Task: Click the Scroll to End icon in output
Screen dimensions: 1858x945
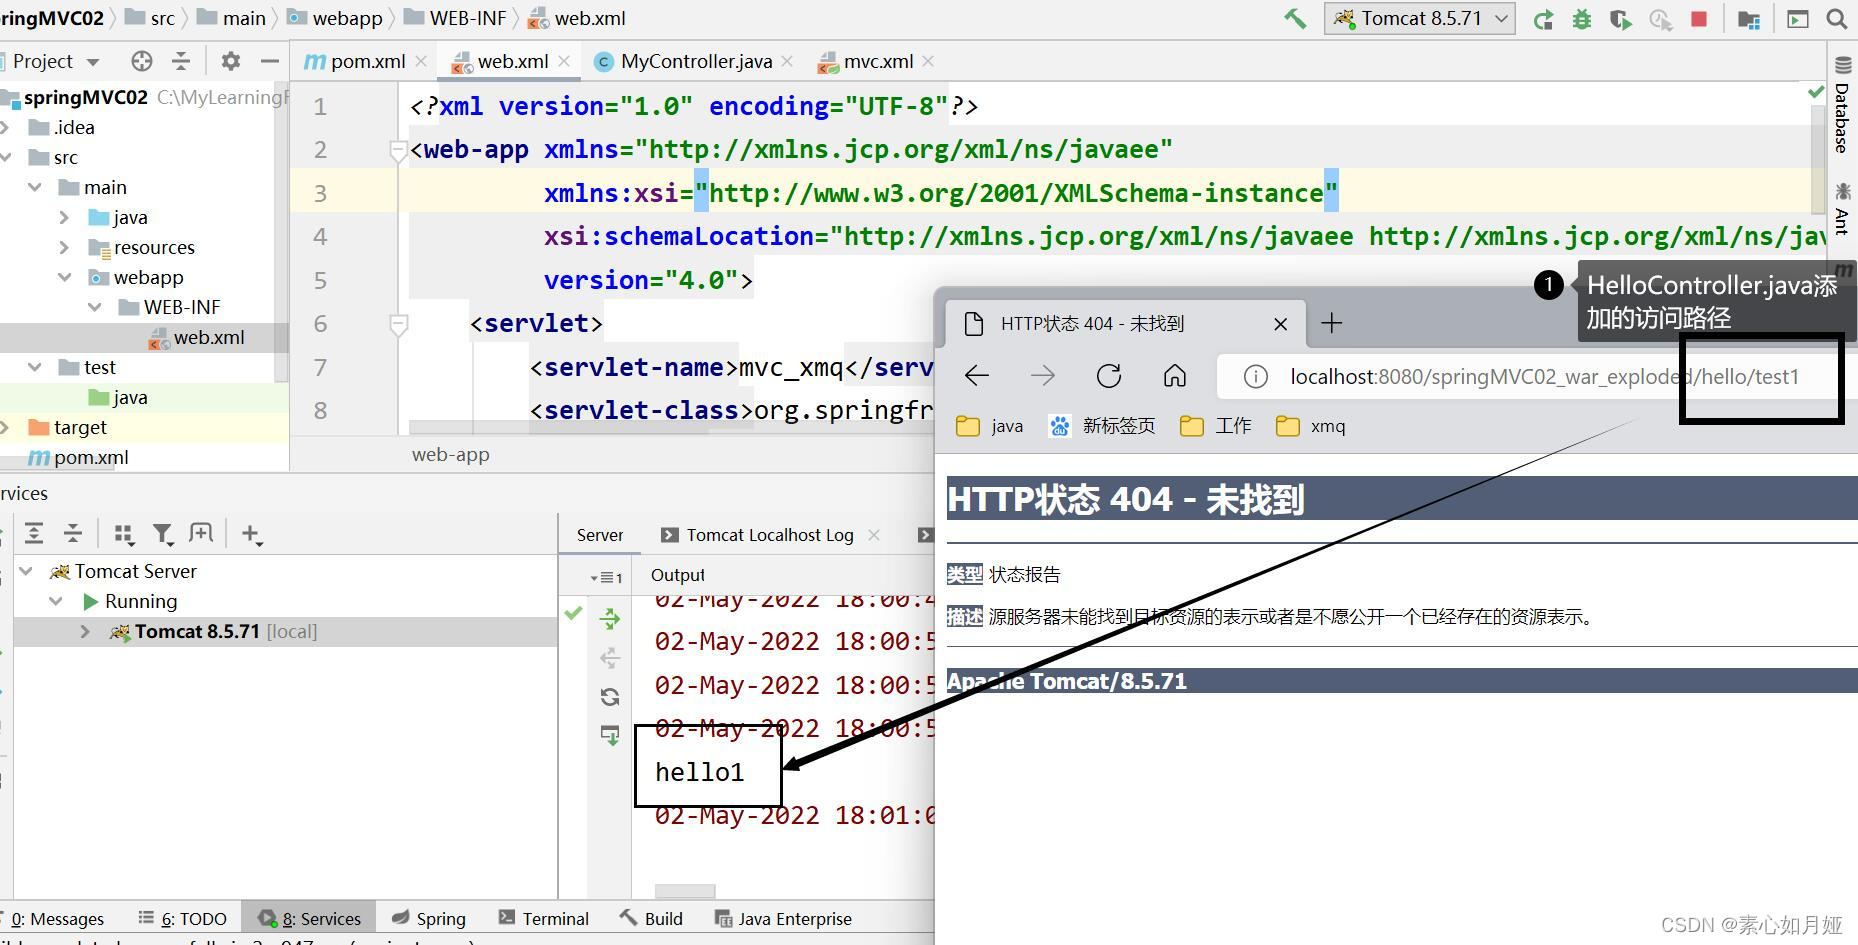Action: point(609,735)
